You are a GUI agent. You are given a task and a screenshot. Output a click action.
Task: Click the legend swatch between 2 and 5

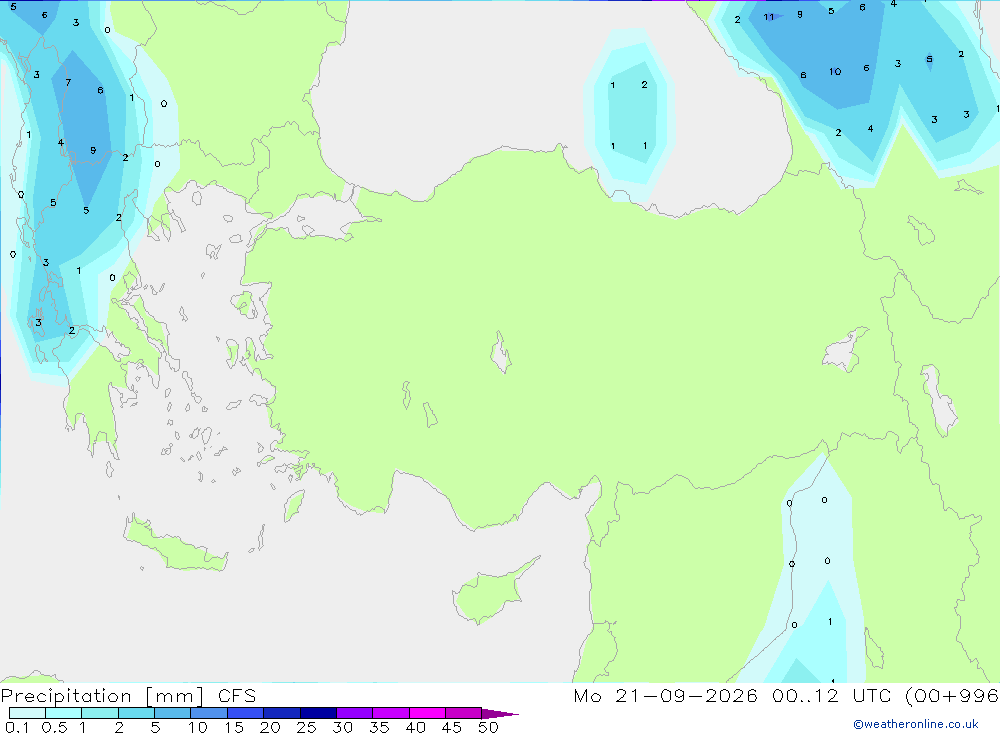click(136, 713)
